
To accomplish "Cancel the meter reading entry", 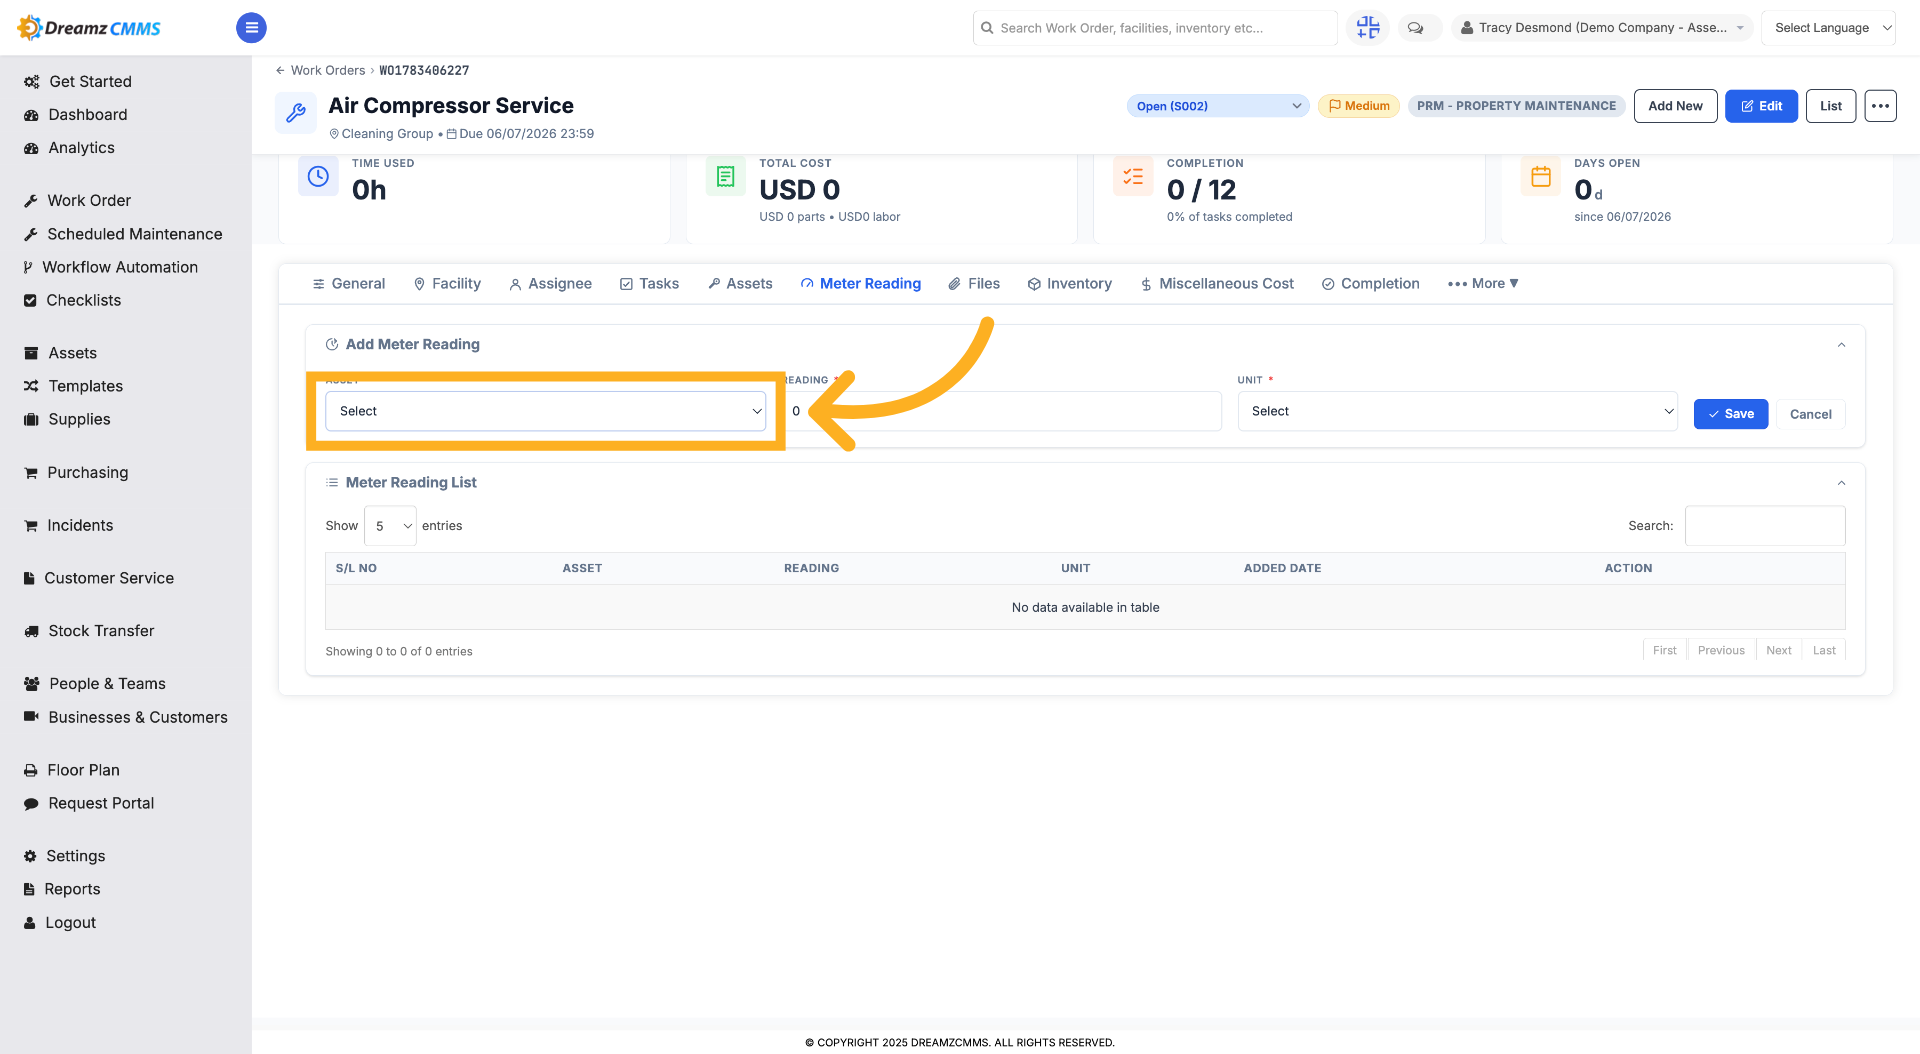I will point(1811,414).
